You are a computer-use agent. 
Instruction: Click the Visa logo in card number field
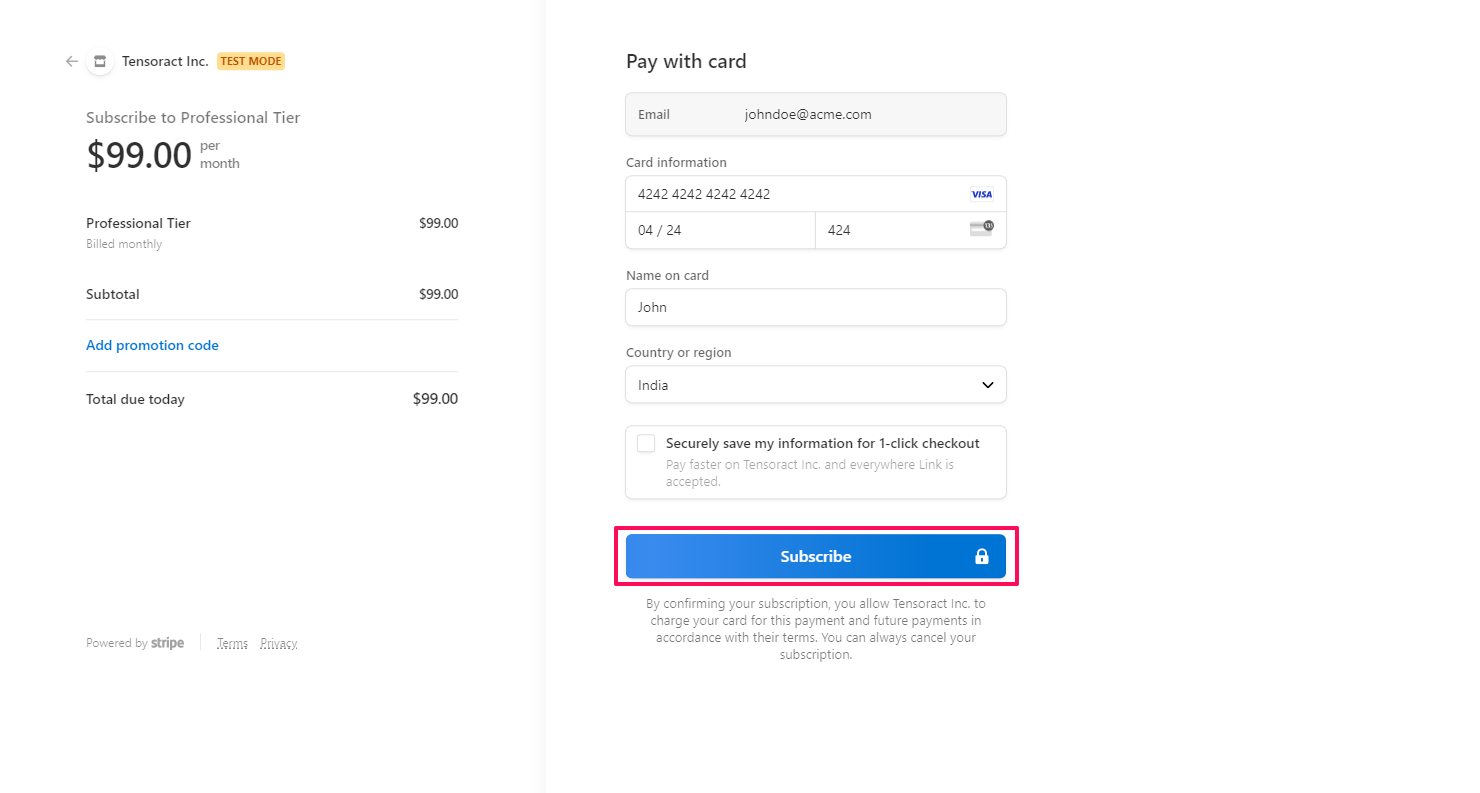coord(981,194)
